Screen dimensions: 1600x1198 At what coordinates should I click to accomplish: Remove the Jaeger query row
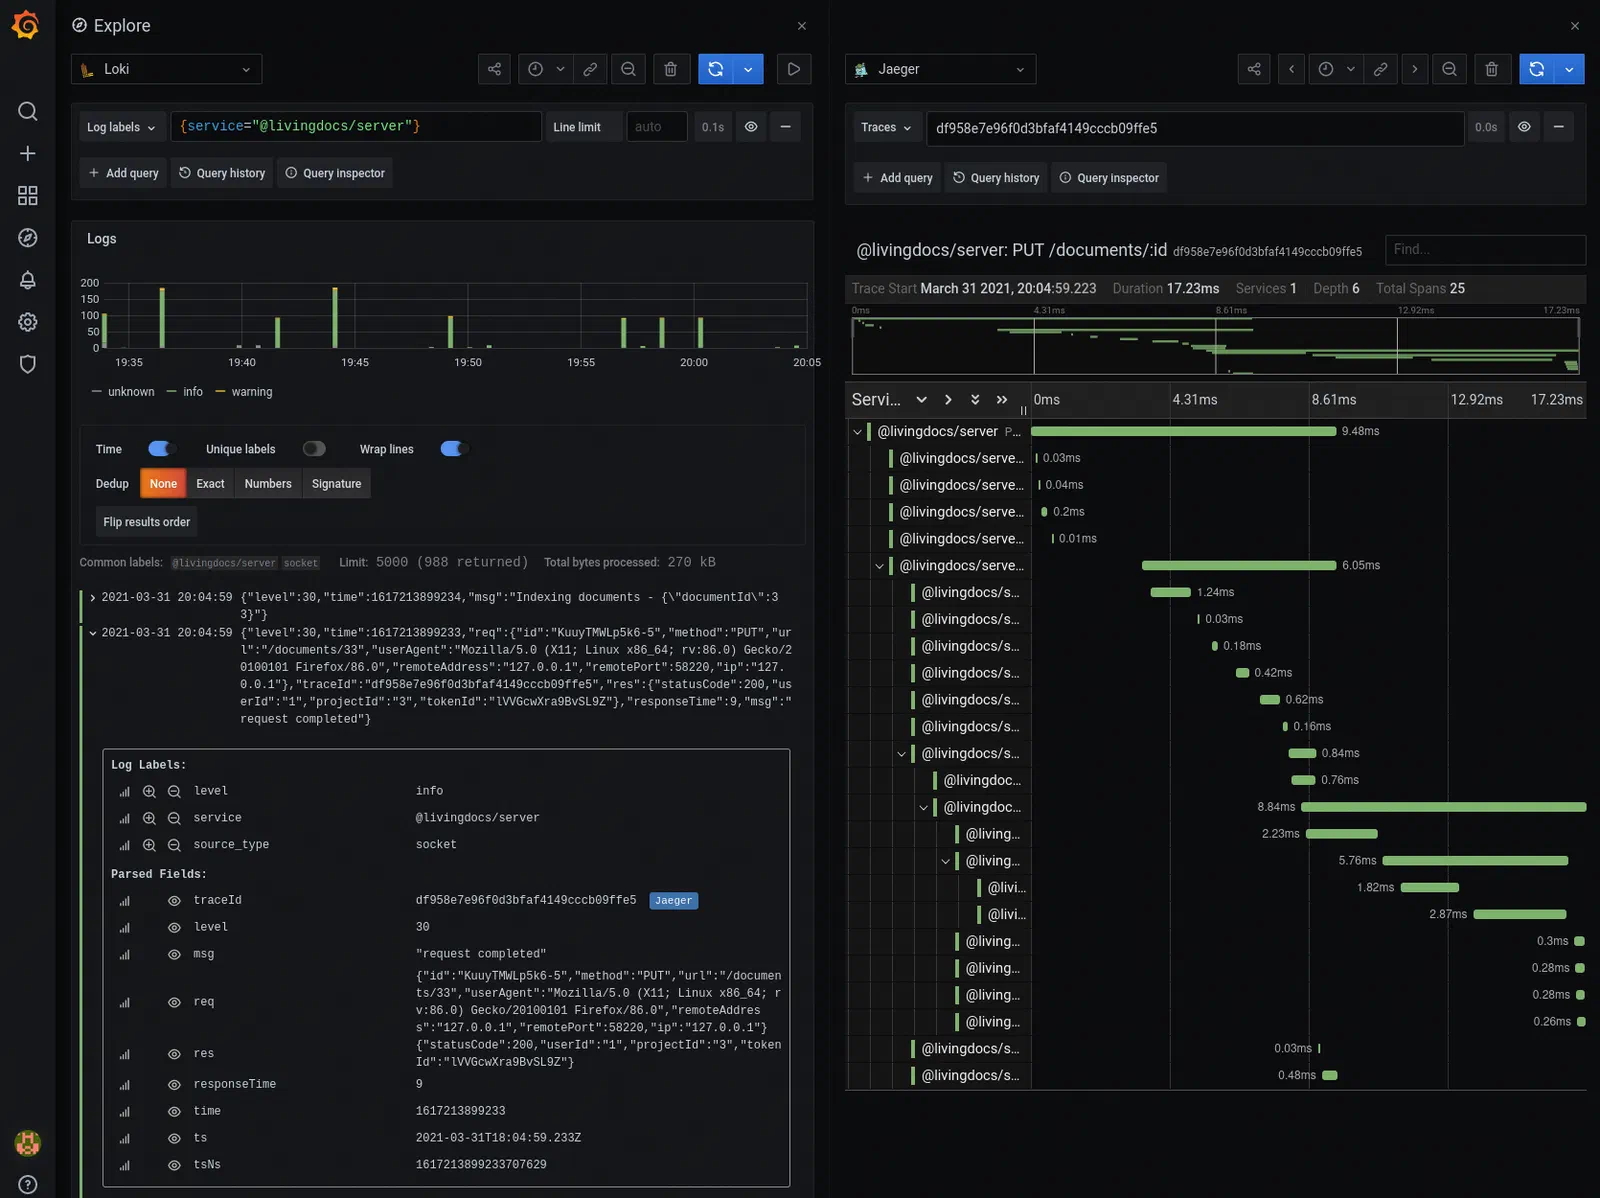point(1558,127)
